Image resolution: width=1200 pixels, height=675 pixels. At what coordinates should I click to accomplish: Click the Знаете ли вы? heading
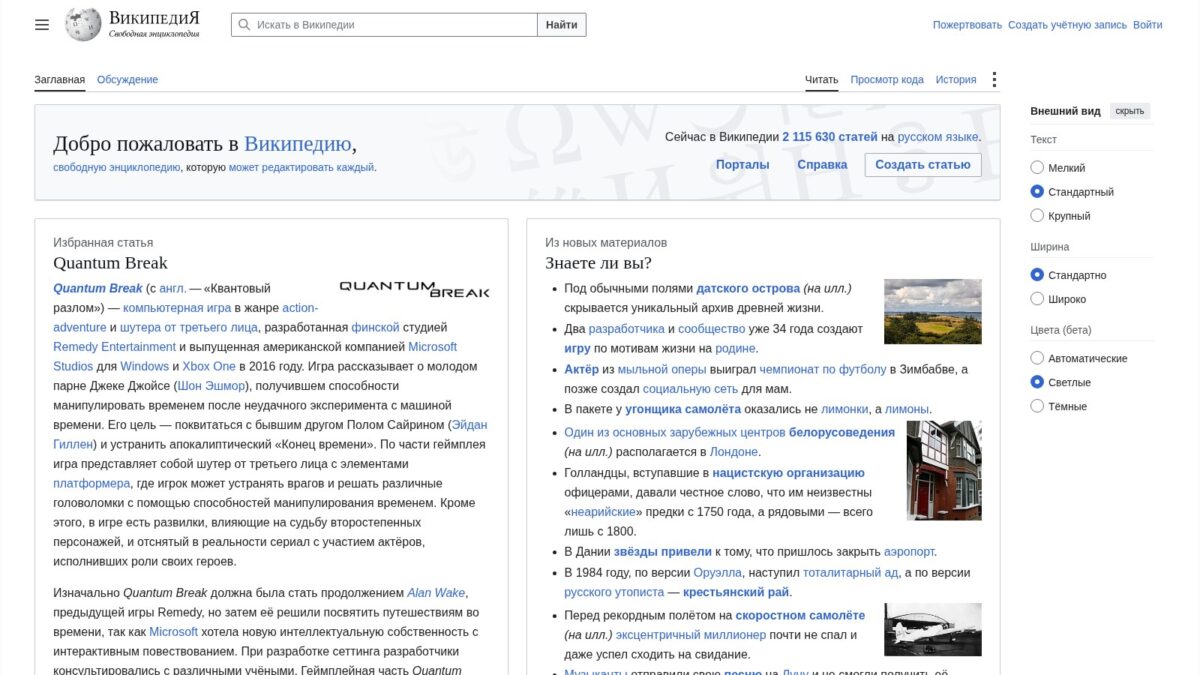tap(598, 264)
